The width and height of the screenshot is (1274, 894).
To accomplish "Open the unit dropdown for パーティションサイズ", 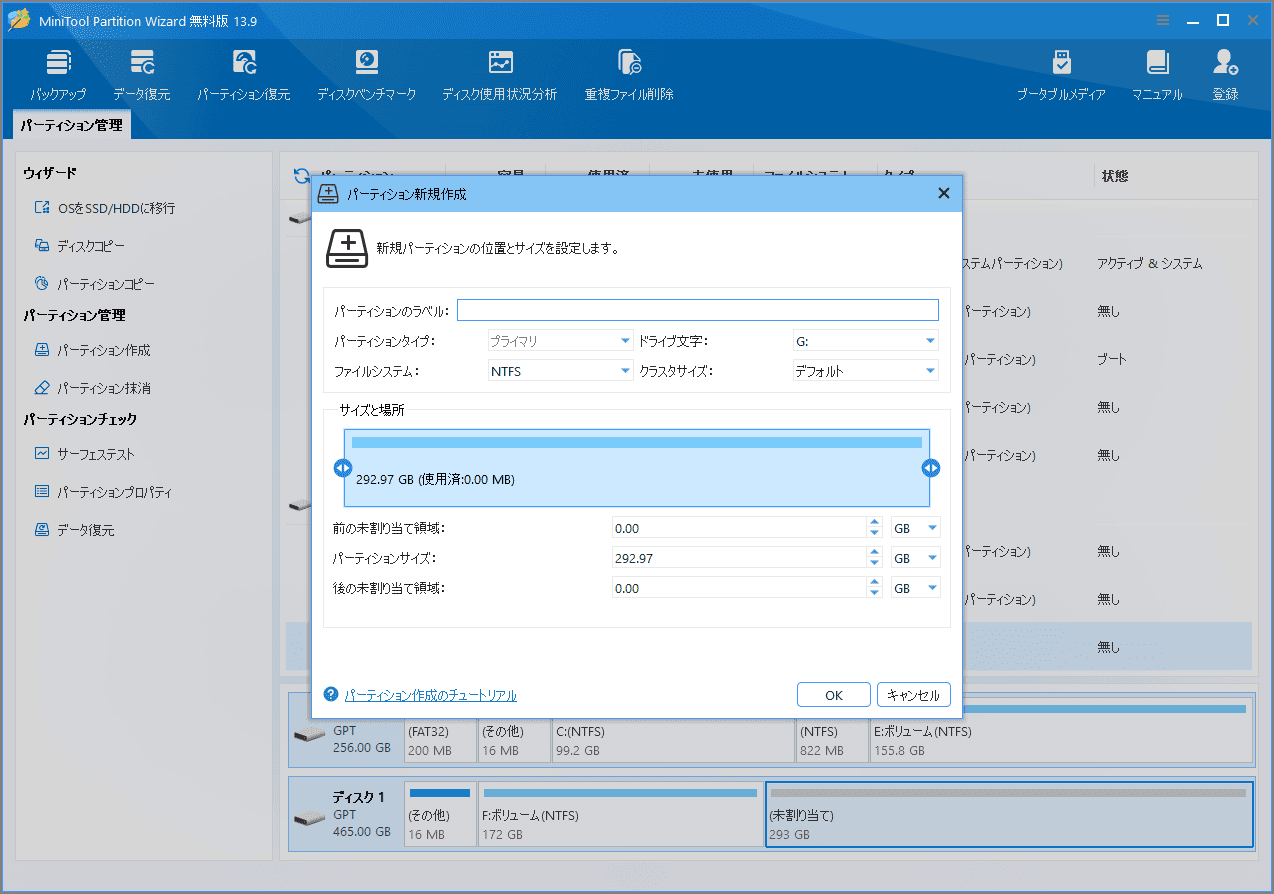I will [x=915, y=558].
